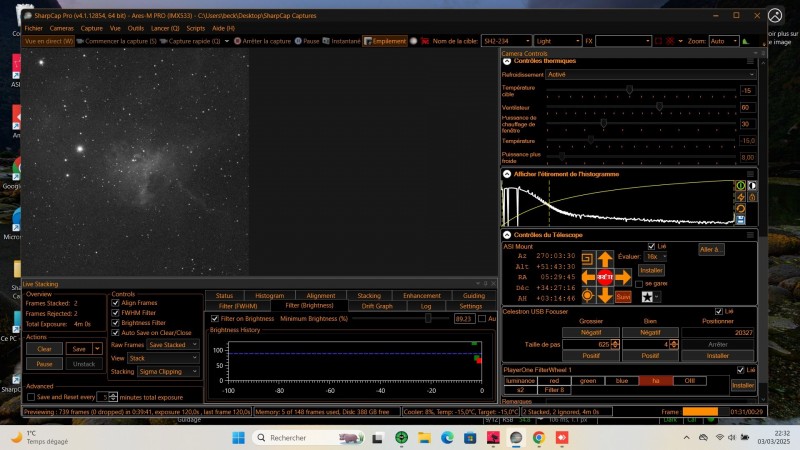Open the Raw Frames Save Stacked dropdown
The height and width of the screenshot is (450, 800).
172,344
